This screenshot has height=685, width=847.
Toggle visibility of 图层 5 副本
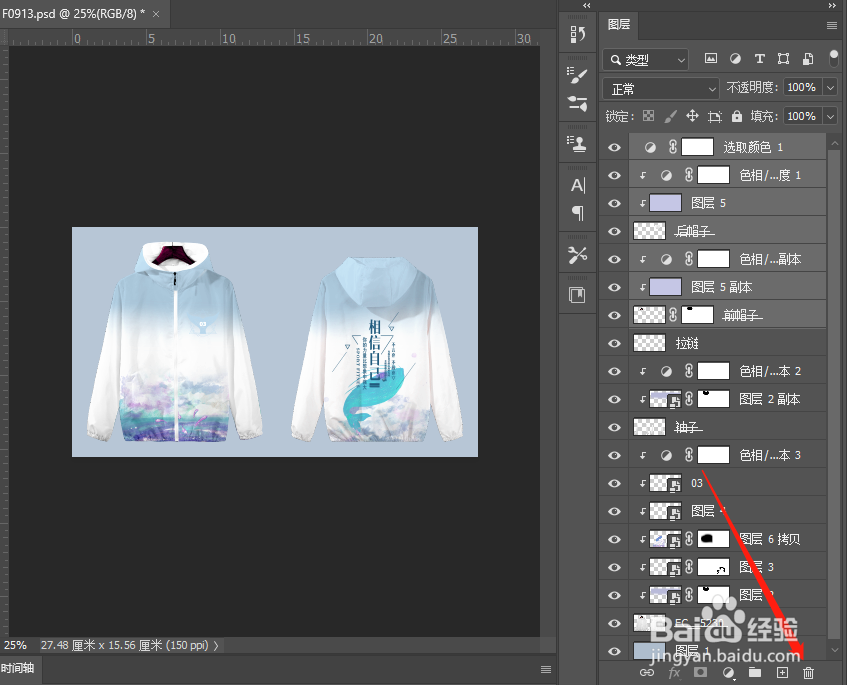(x=614, y=287)
